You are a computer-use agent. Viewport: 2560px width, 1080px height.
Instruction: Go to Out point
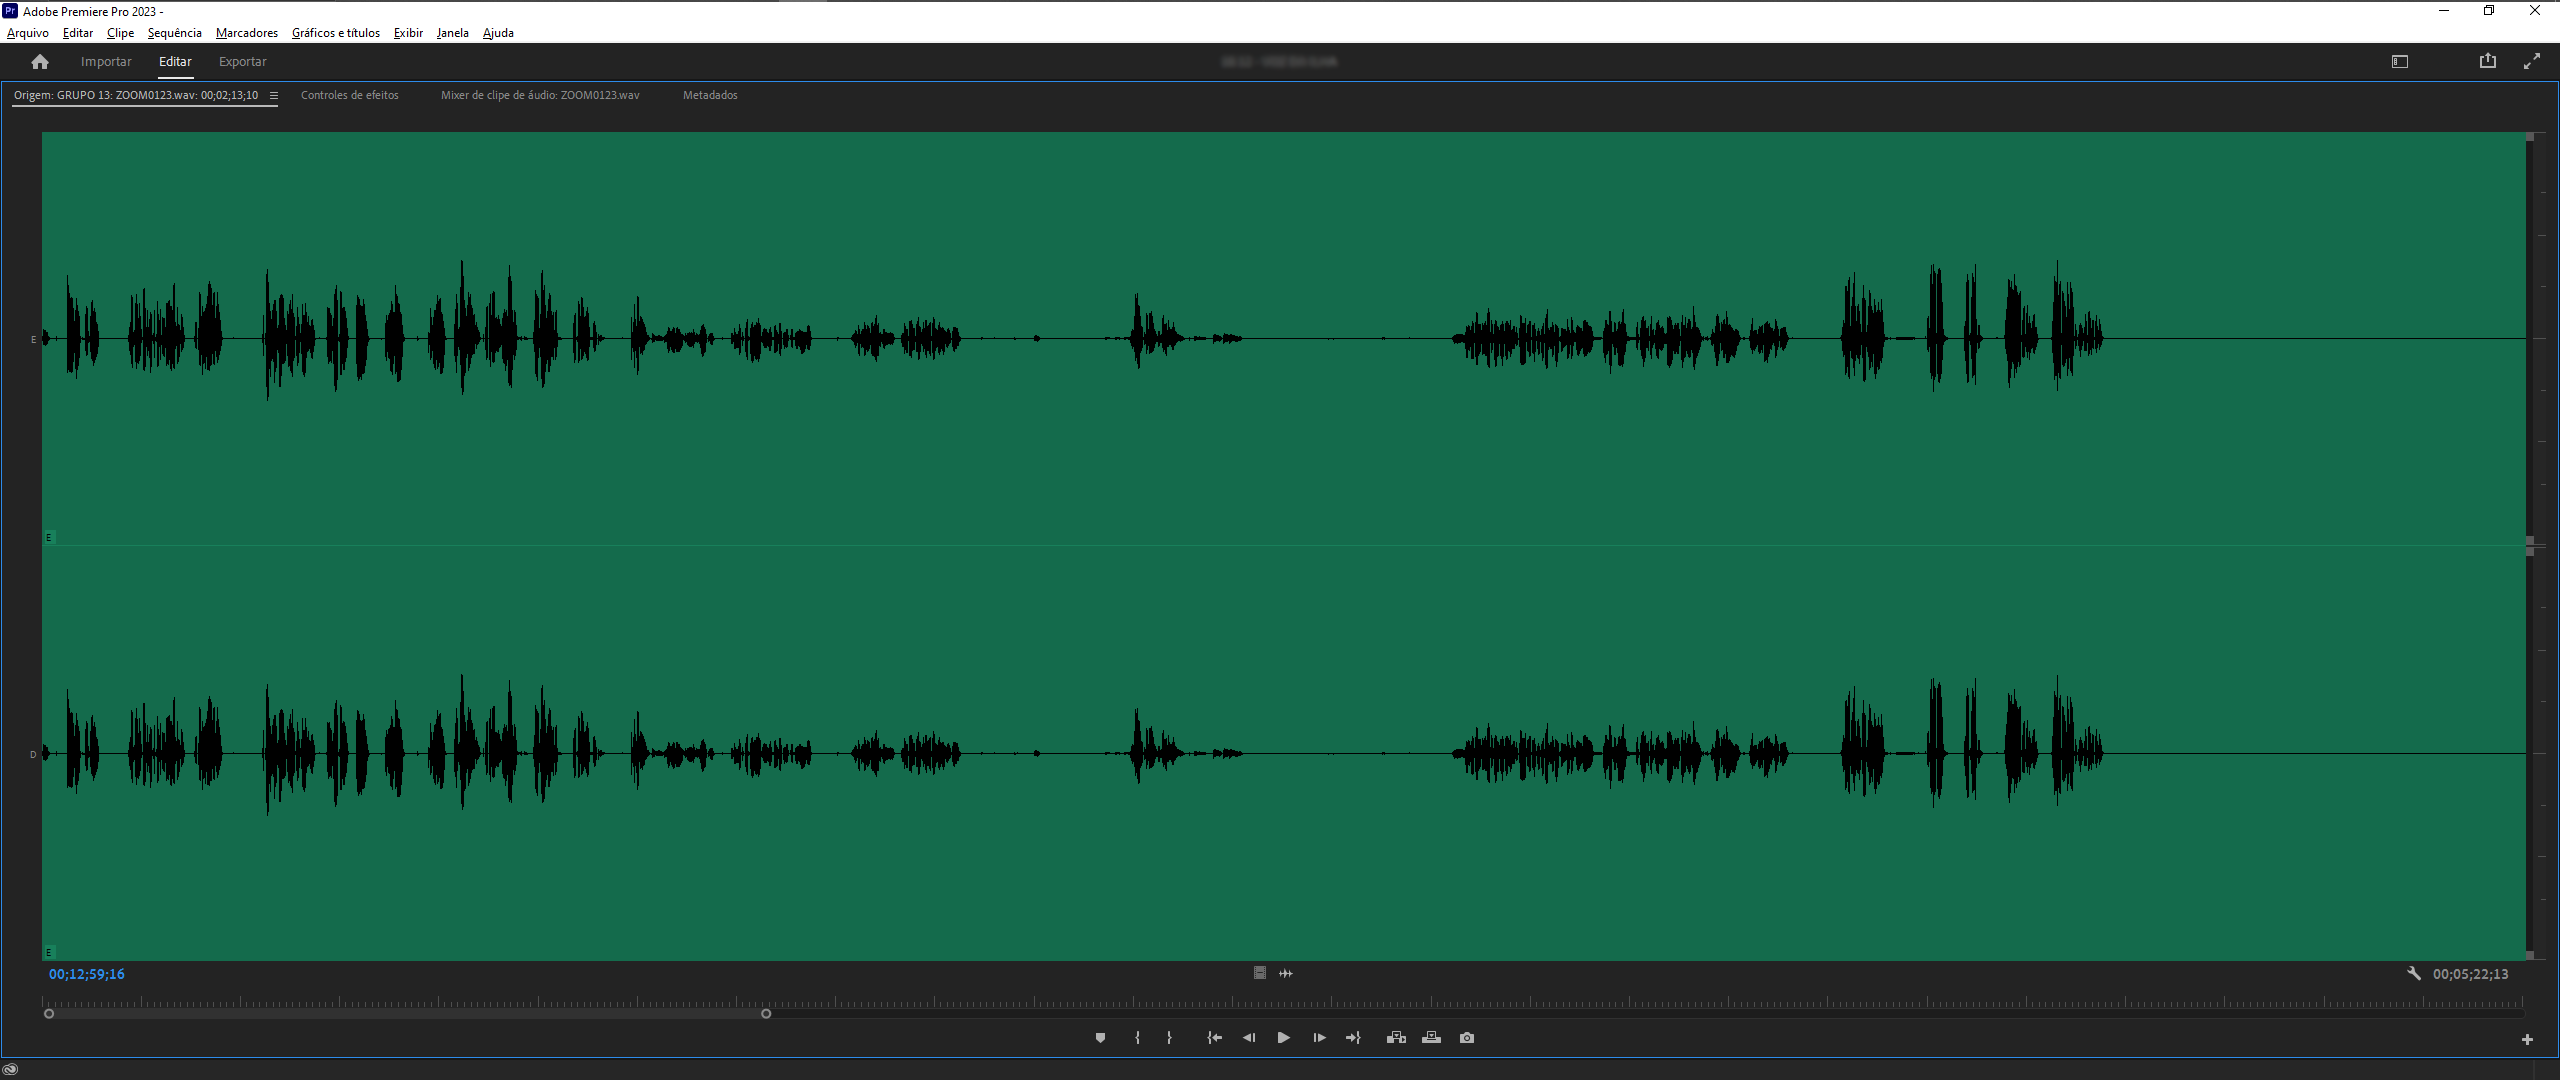1353,1038
